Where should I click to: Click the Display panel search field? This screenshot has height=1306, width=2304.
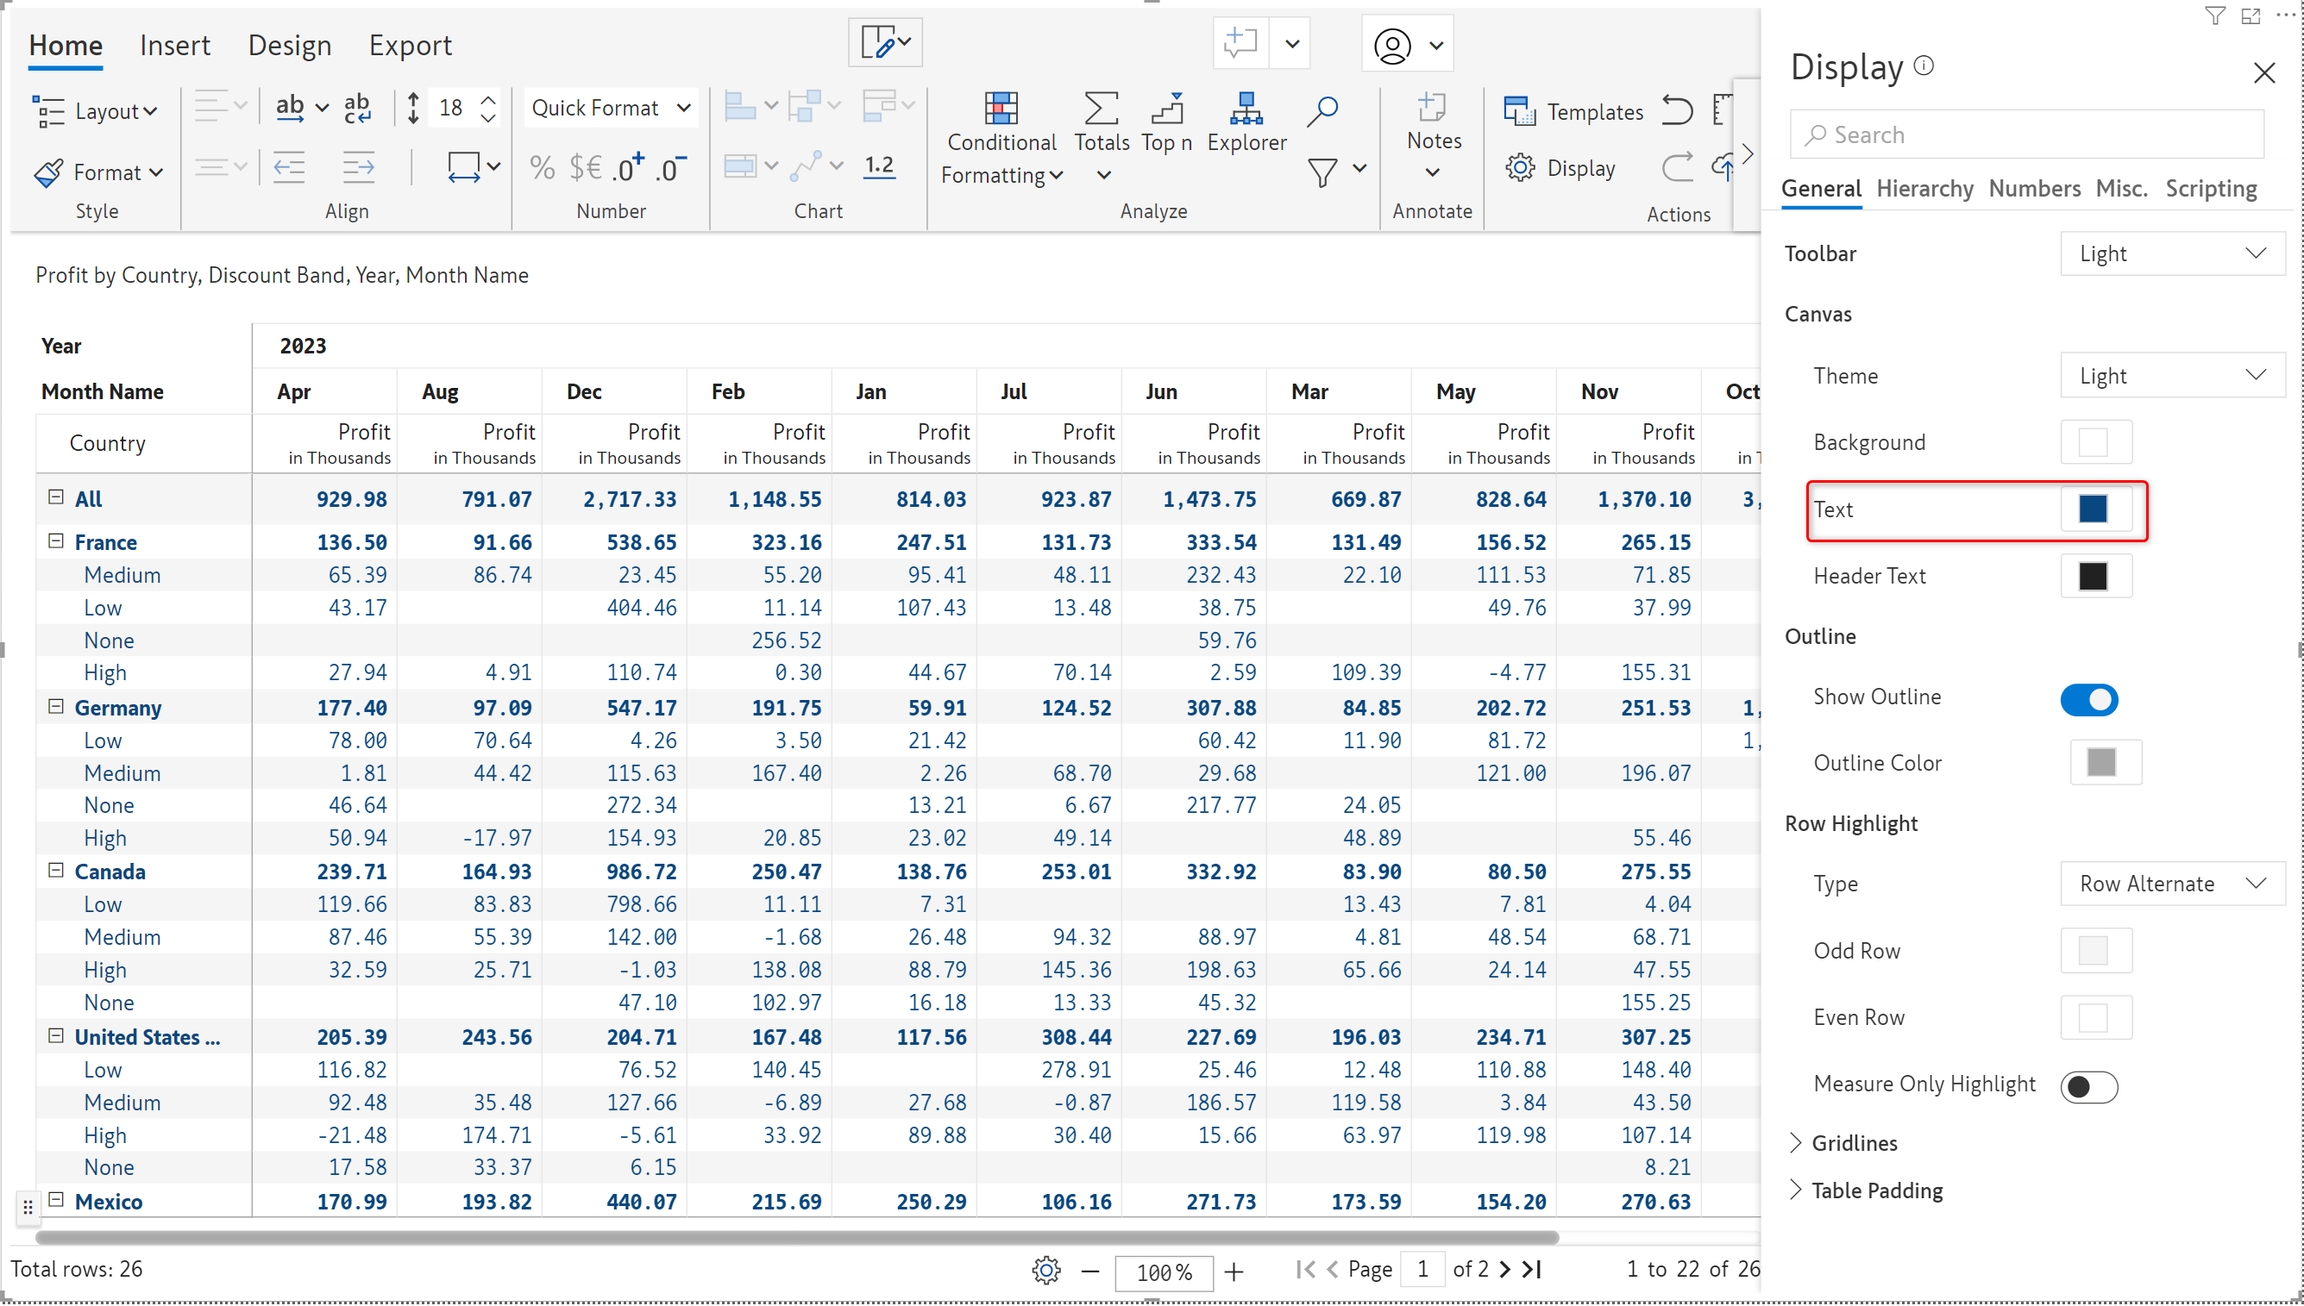2026,135
